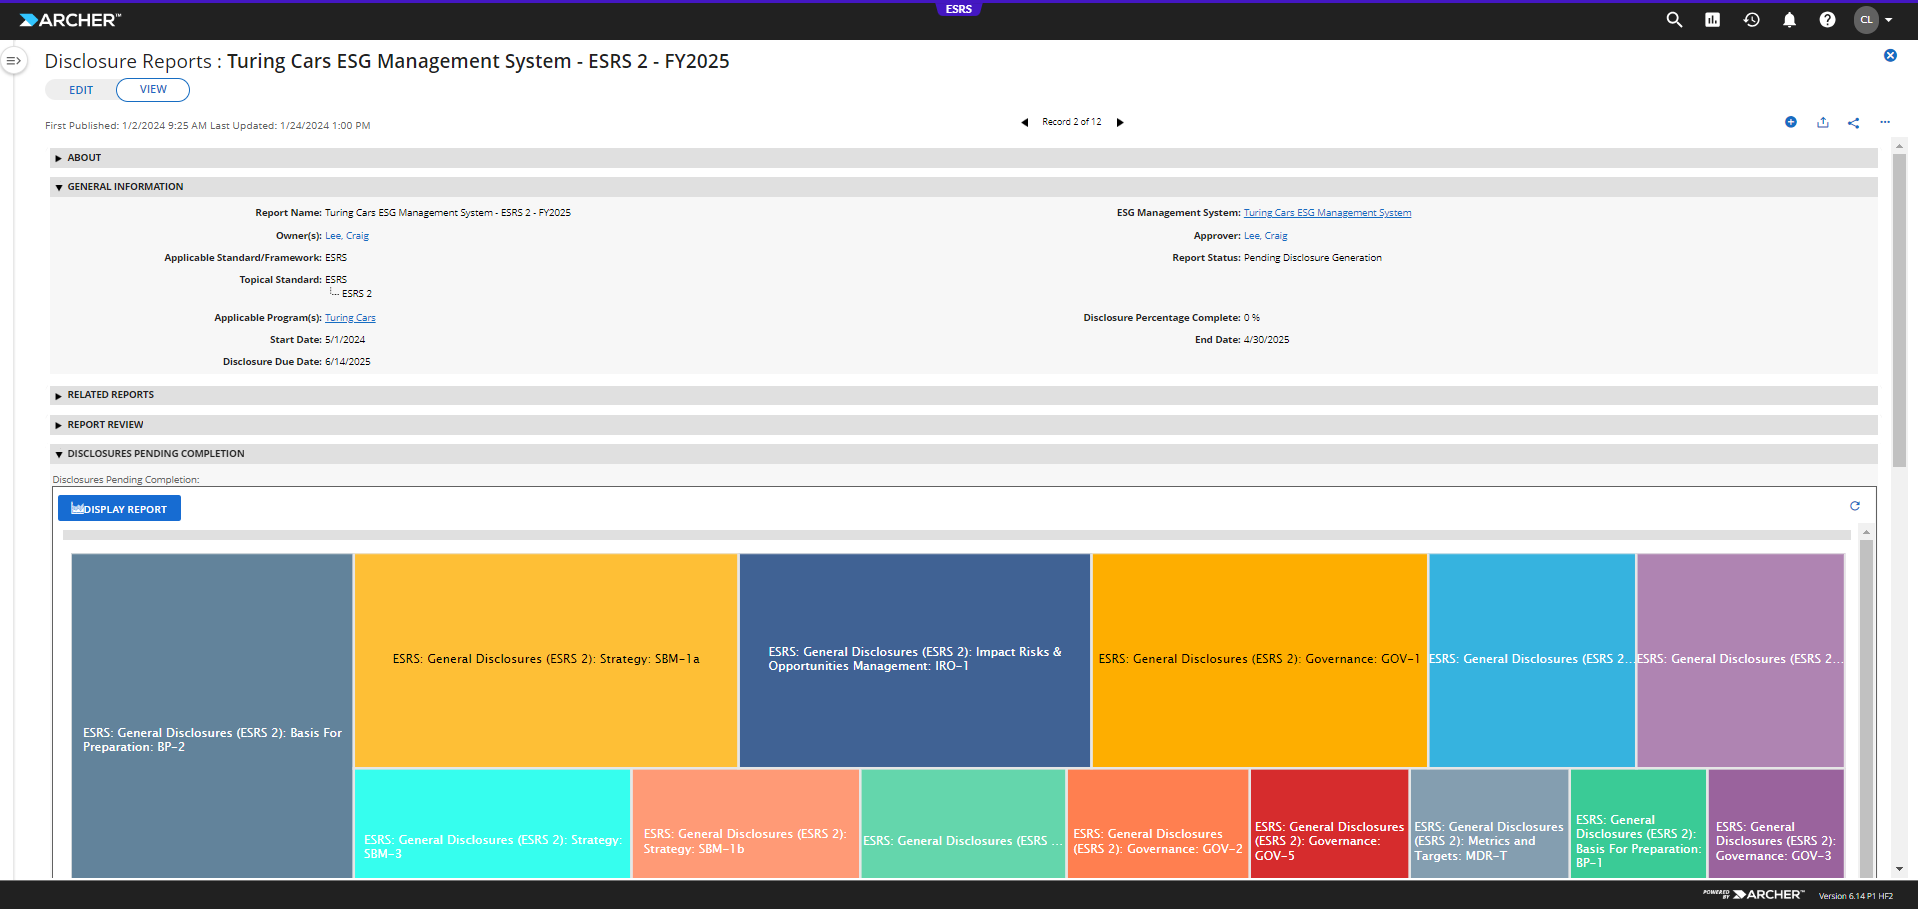Refresh the Disclosures Pending Completion report

[x=1855, y=506]
